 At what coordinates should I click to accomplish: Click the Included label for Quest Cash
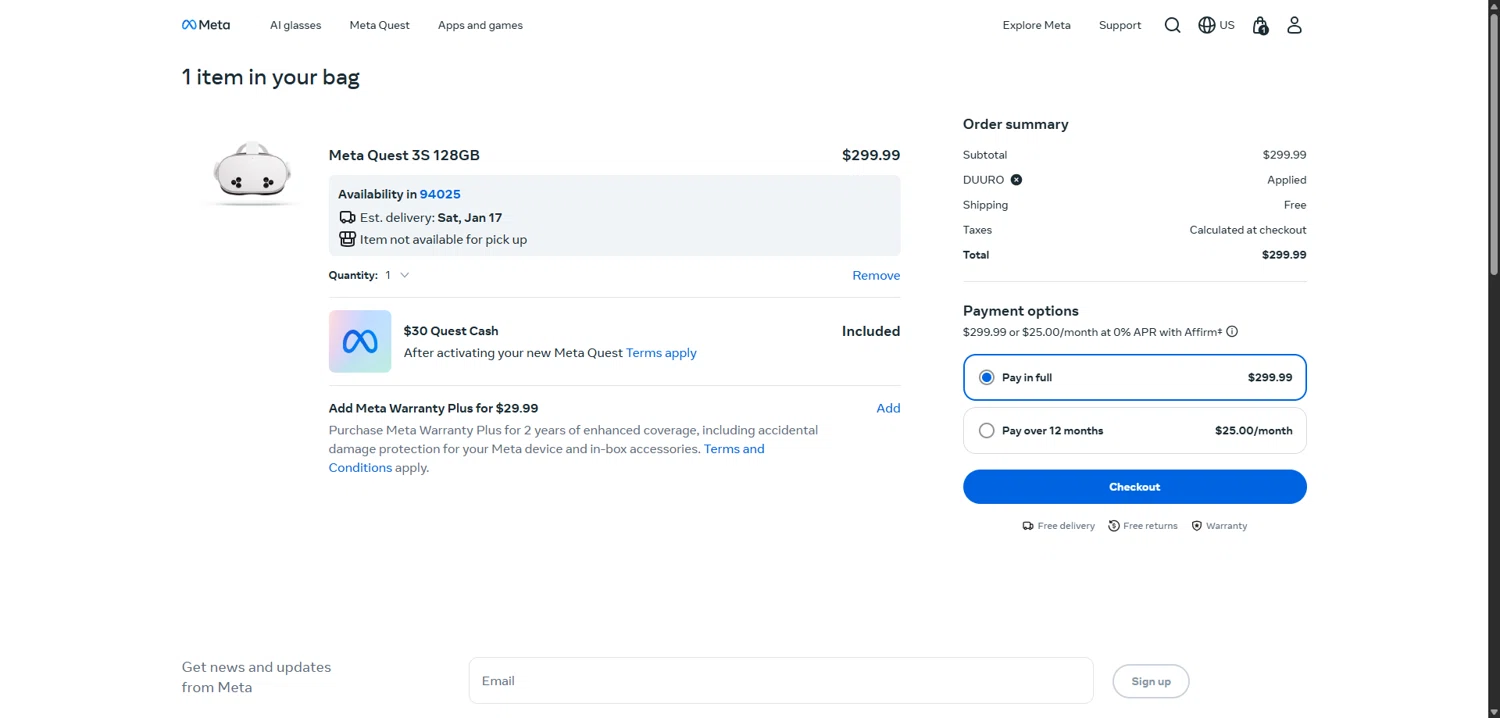[871, 331]
